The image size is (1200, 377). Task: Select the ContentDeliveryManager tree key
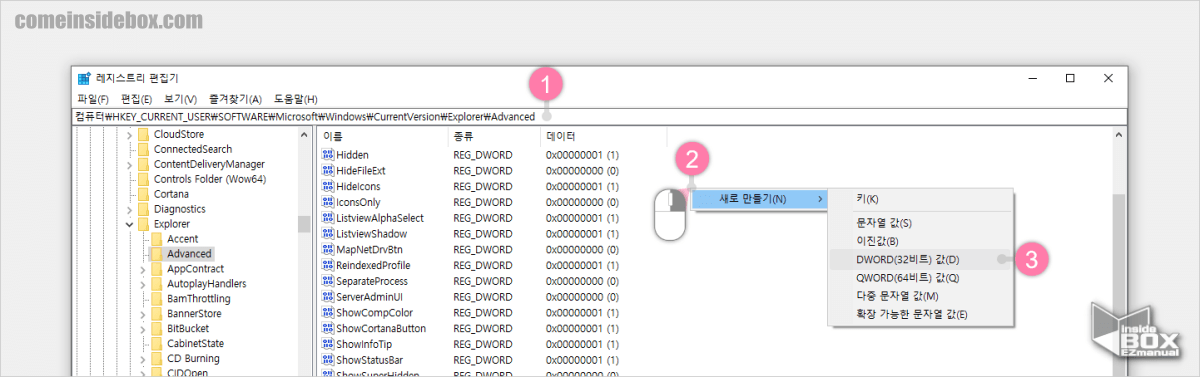(209, 164)
